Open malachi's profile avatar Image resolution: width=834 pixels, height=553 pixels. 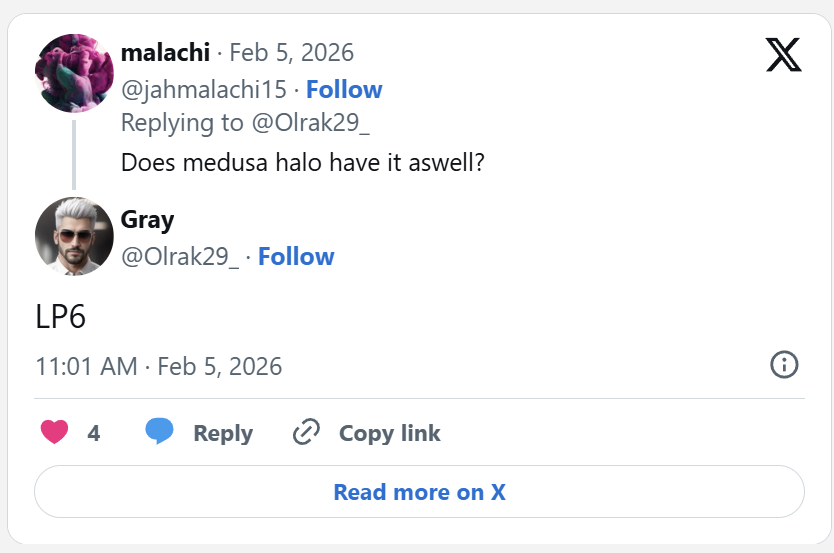tap(74, 72)
